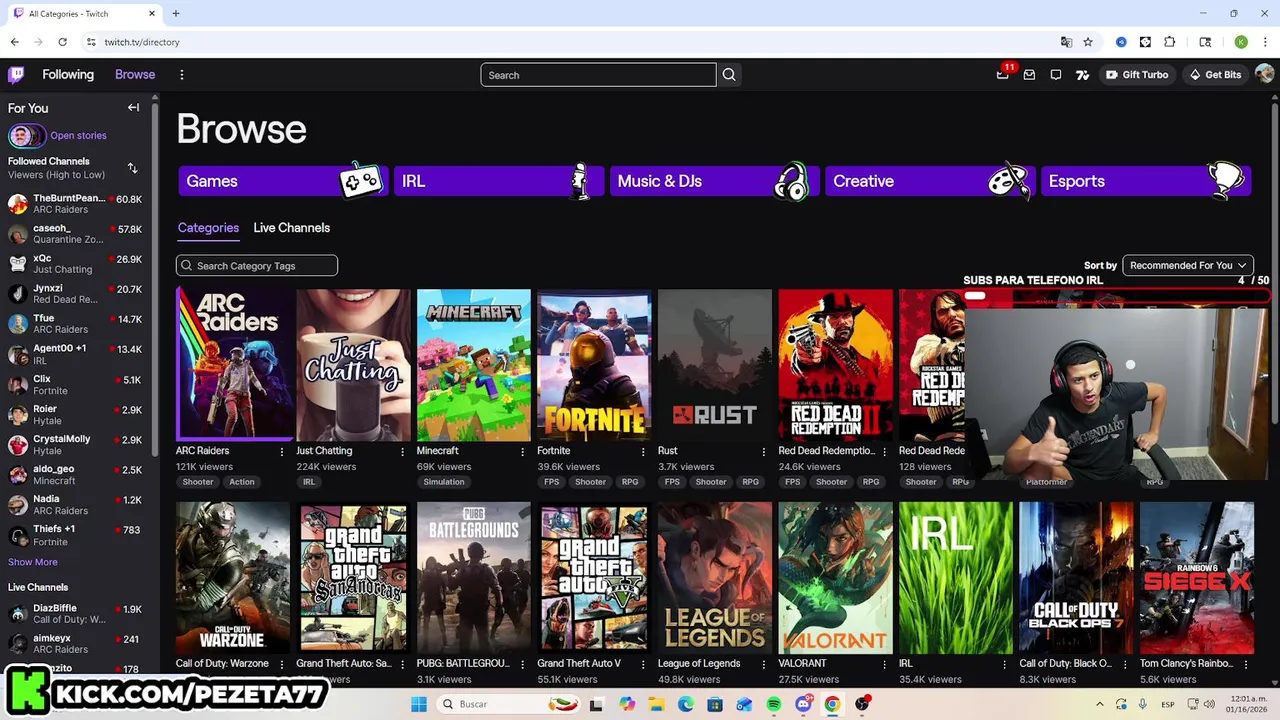Viewport: 1280px width, 720px height.
Task: Open File Explorer from the taskbar
Action: pyautogui.click(x=656, y=704)
